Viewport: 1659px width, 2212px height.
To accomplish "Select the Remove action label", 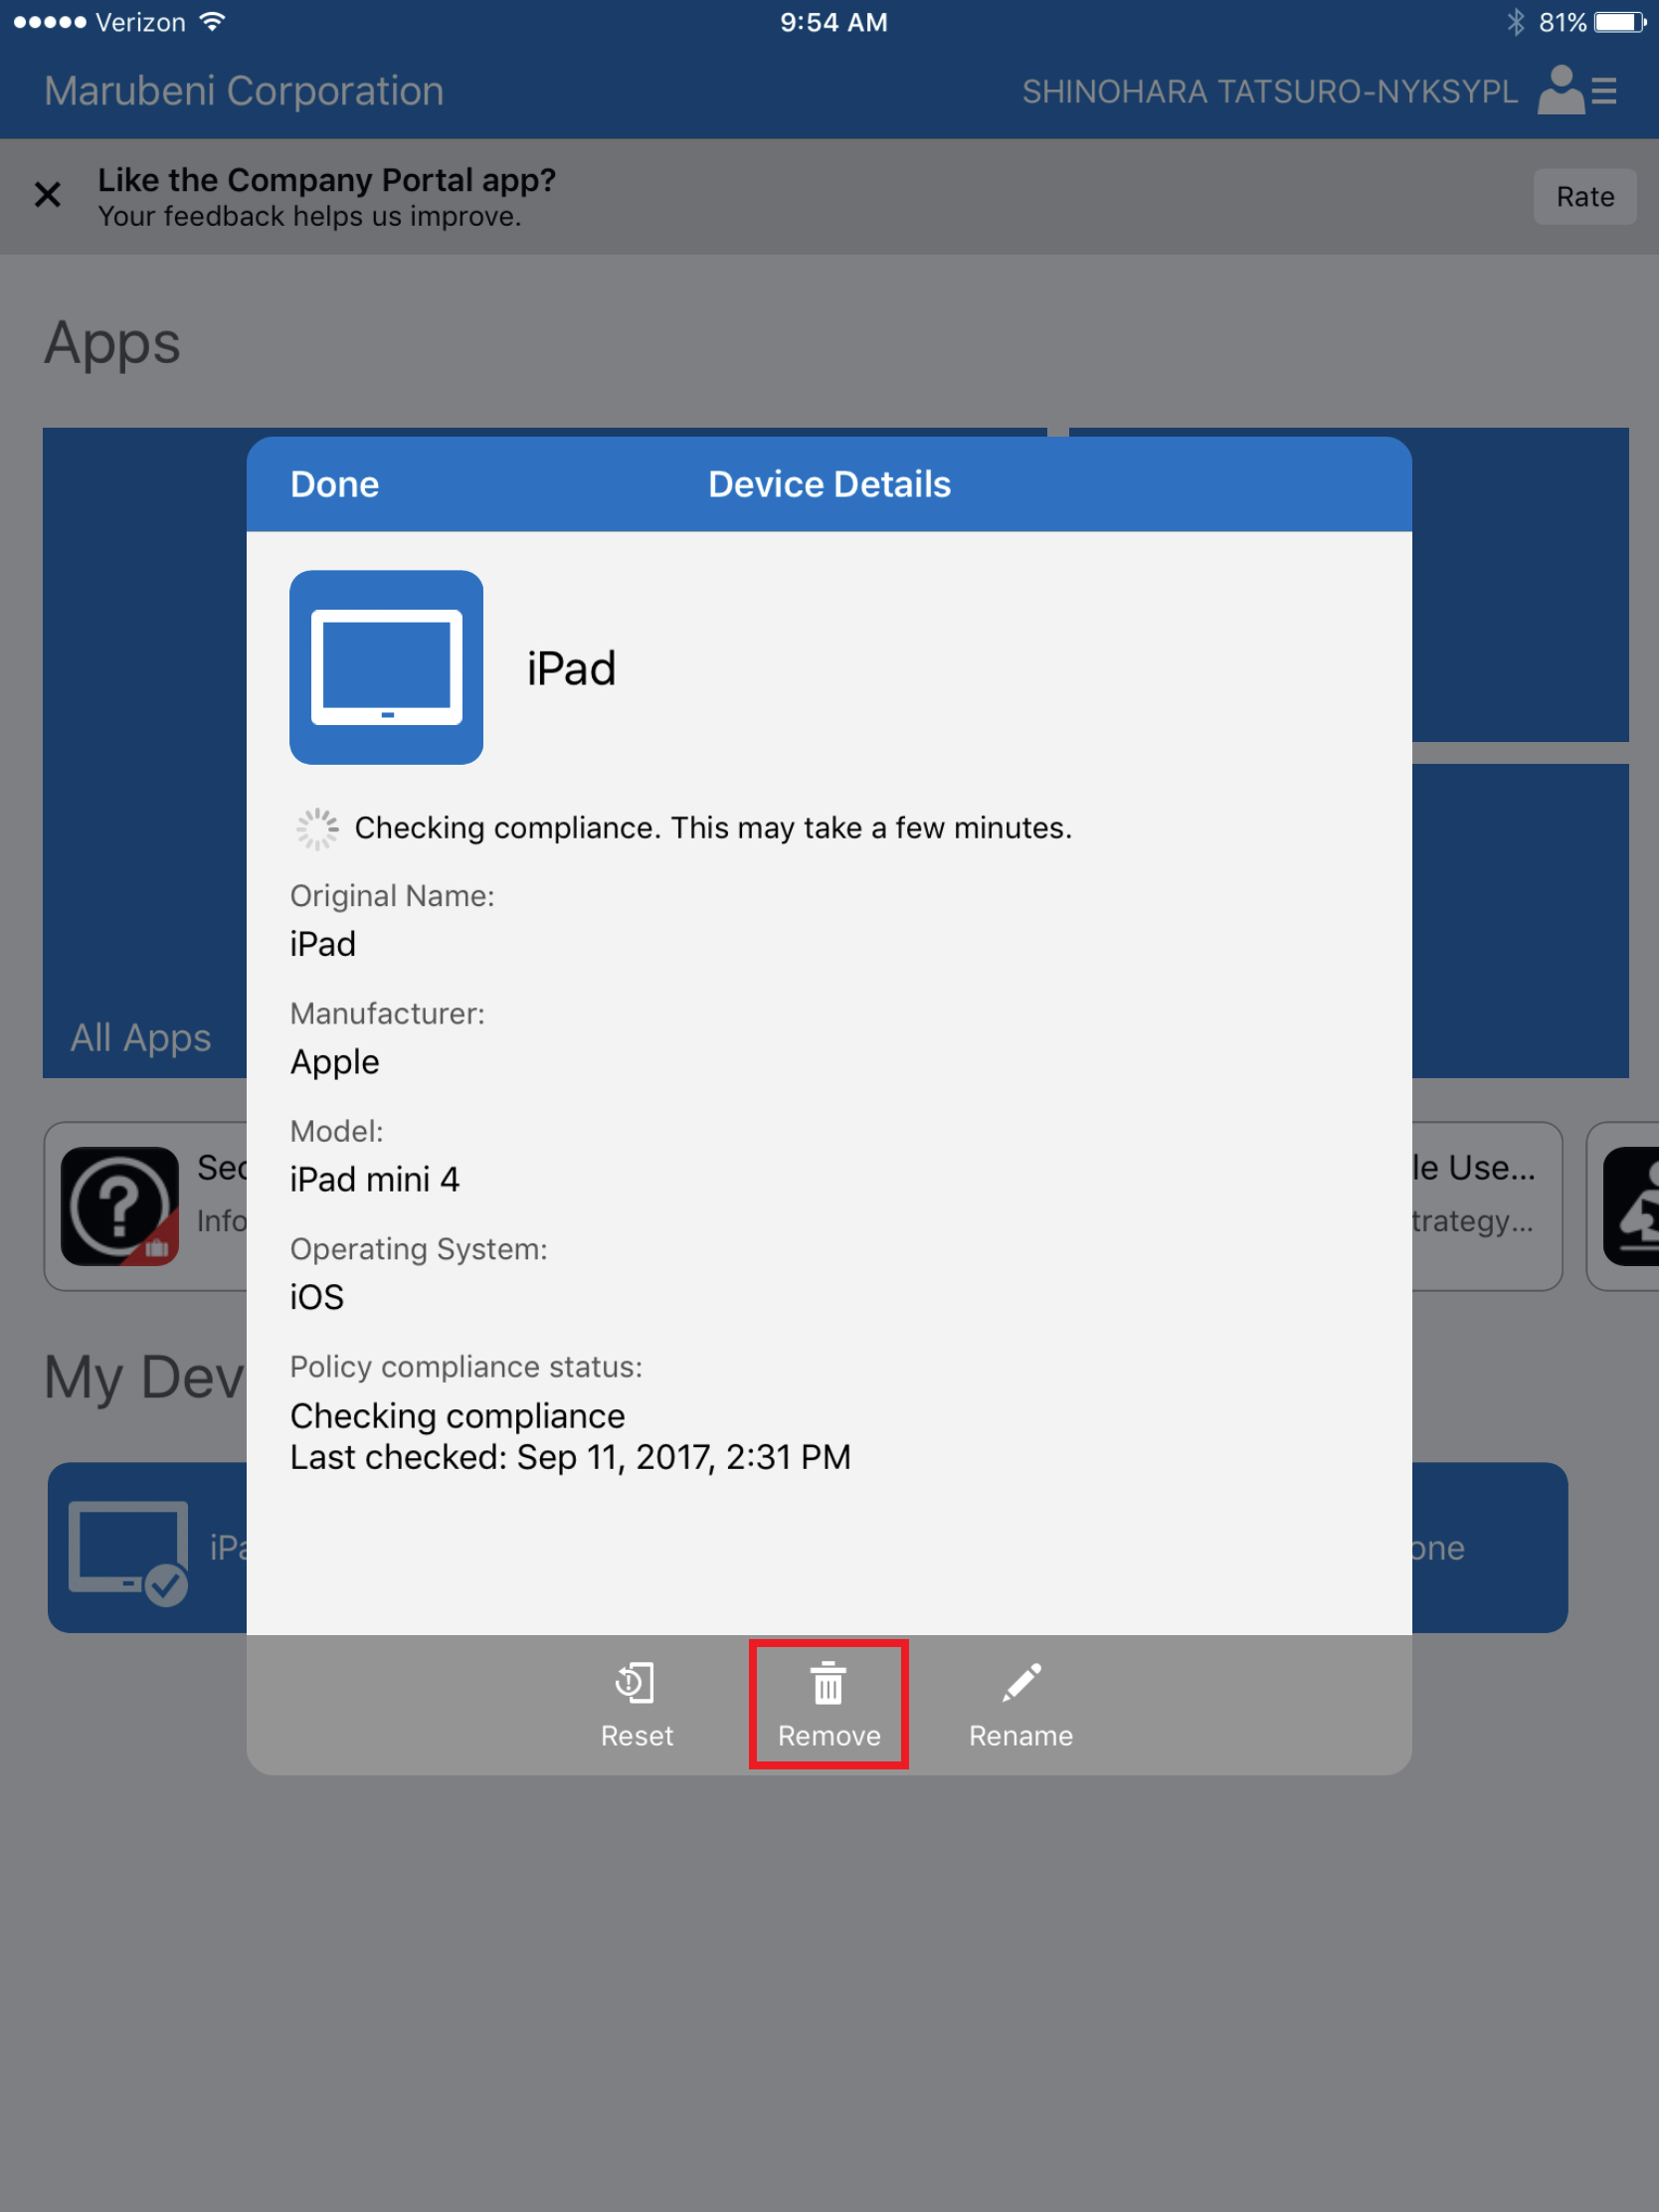I will pyautogui.click(x=828, y=1735).
